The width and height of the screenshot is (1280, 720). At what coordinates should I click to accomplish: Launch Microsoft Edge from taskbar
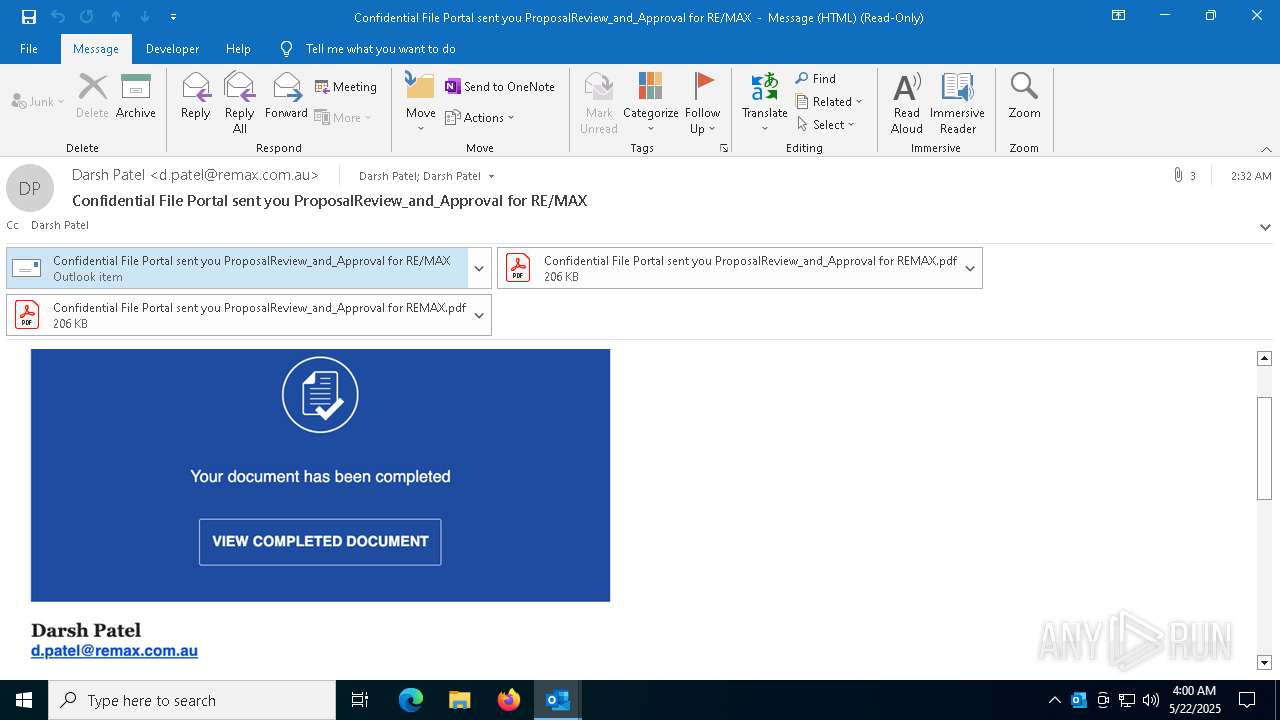click(411, 700)
